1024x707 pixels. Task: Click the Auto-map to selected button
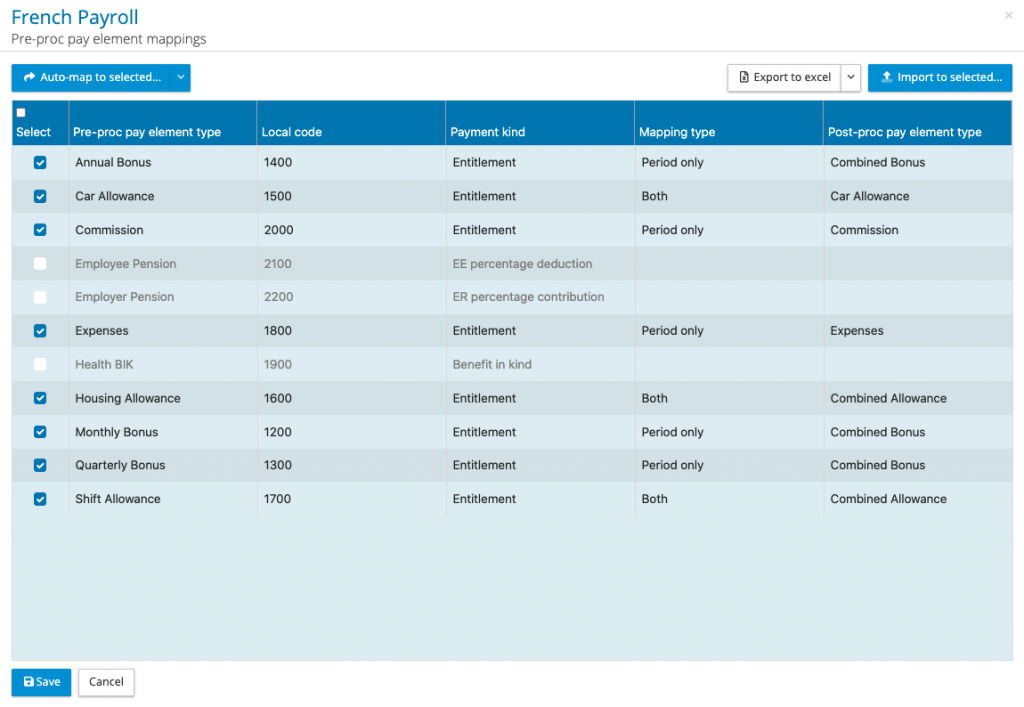[91, 78]
